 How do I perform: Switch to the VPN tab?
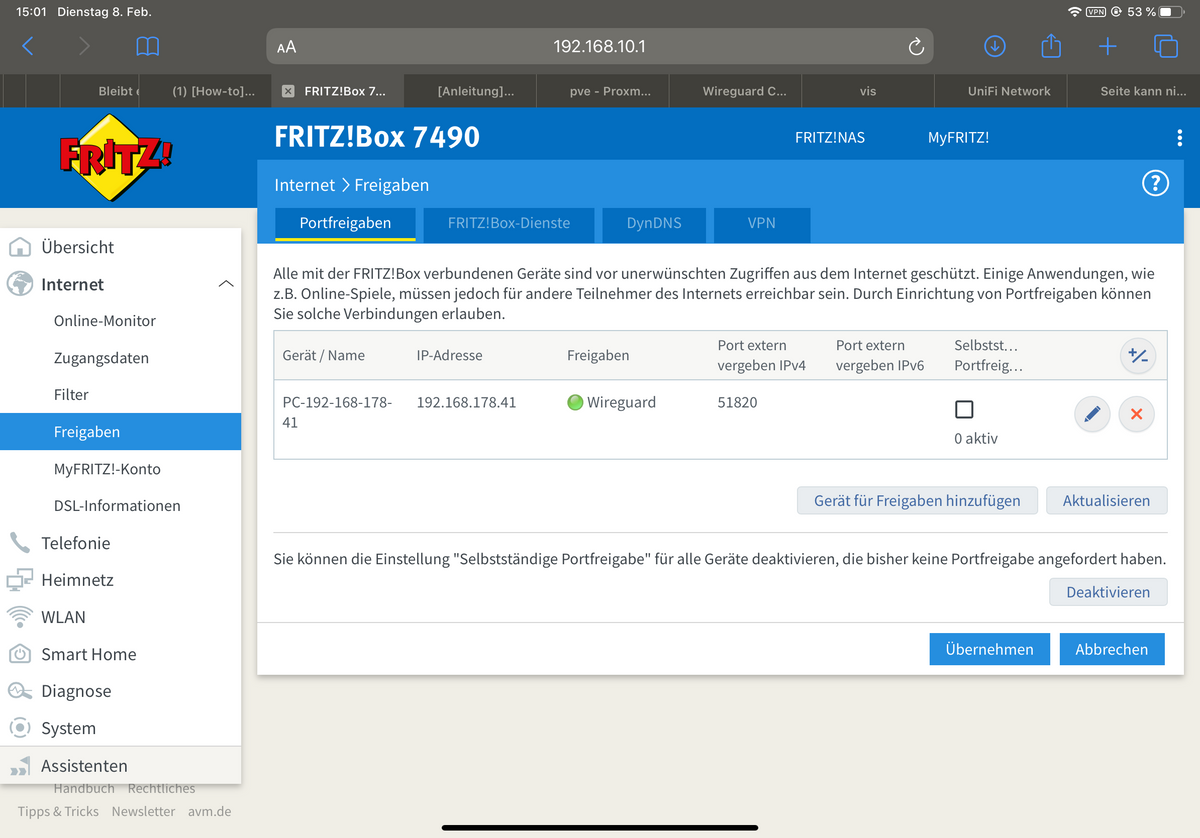tap(762, 224)
